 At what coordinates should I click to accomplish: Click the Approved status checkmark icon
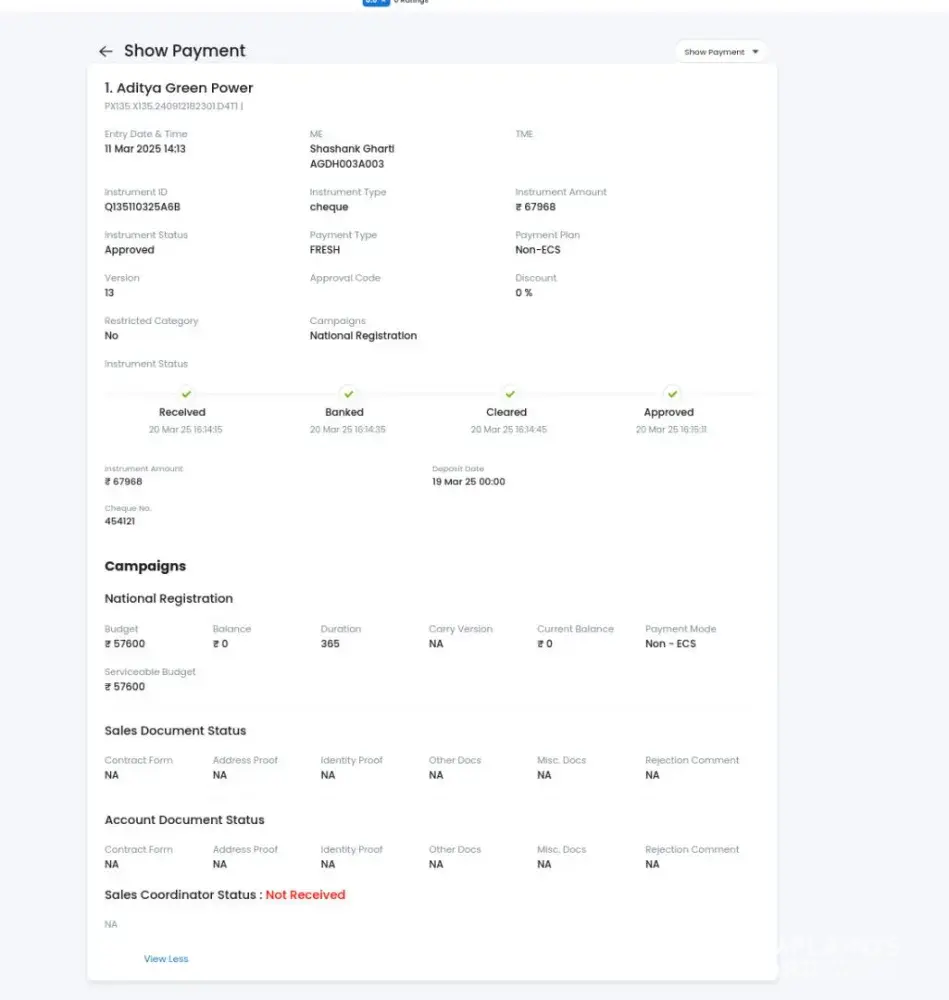pyautogui.click(x=672, y=394)
